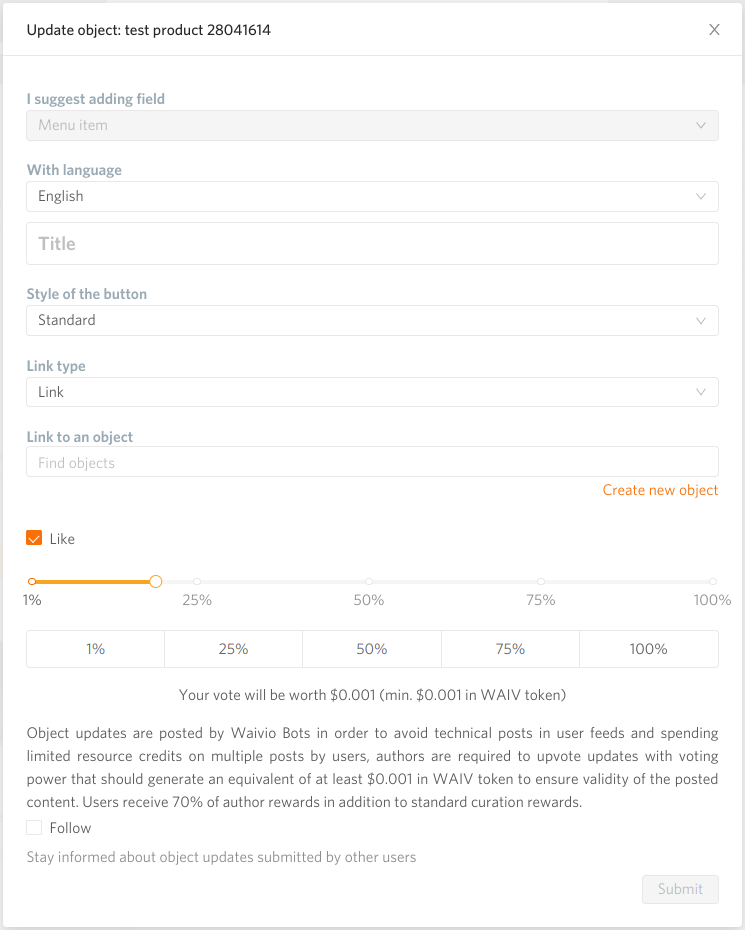Select the 1% vote preset button

[95, 649]
